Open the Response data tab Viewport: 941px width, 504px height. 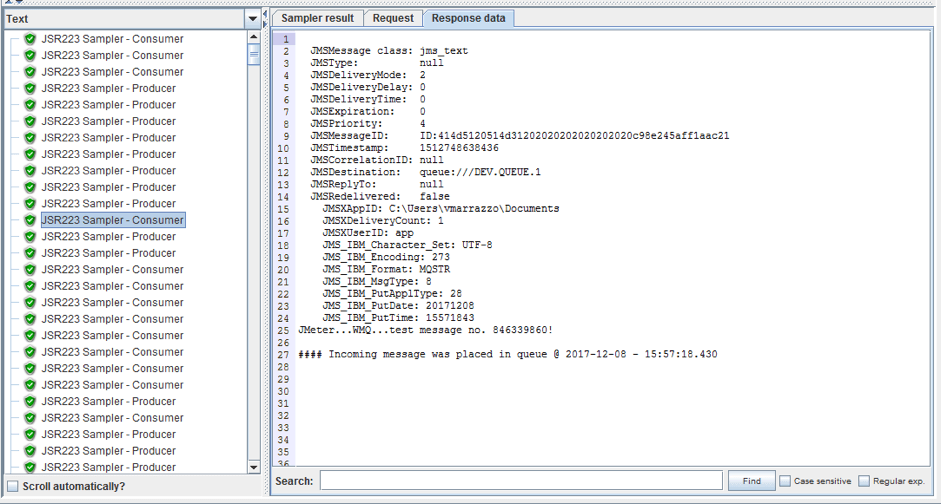tap(469, 18)
